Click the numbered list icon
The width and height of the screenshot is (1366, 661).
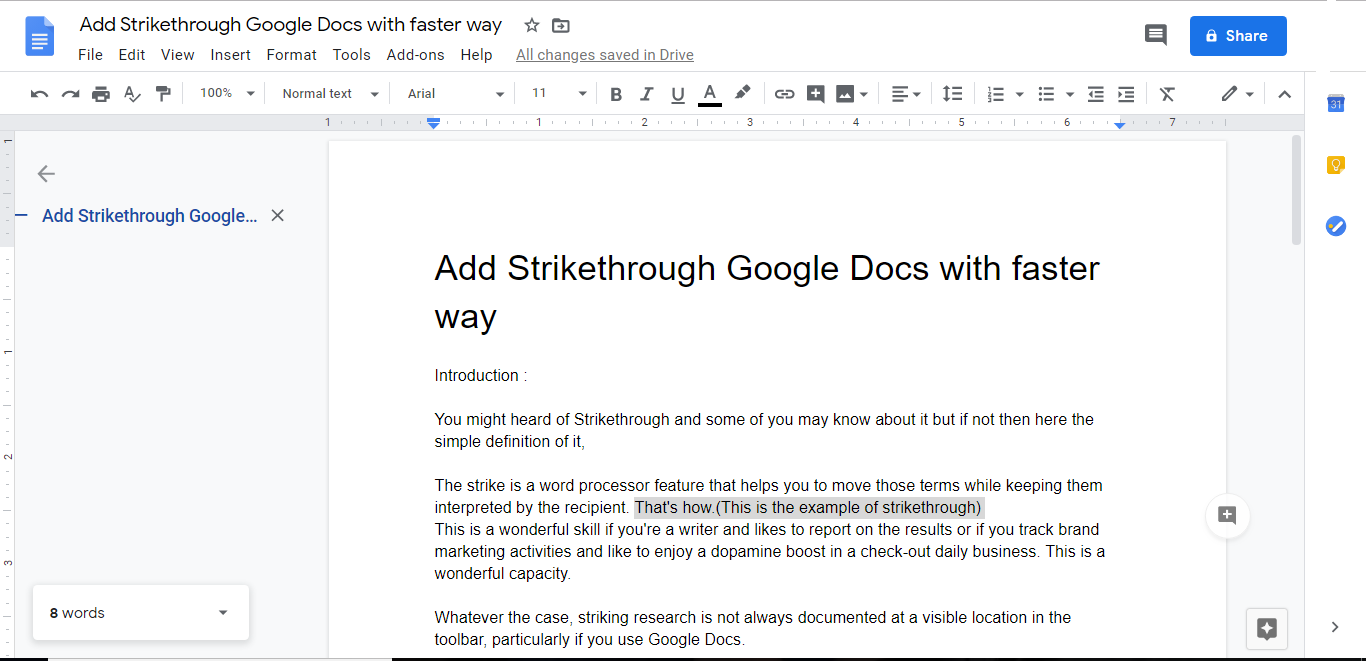(x=995, y=94)
